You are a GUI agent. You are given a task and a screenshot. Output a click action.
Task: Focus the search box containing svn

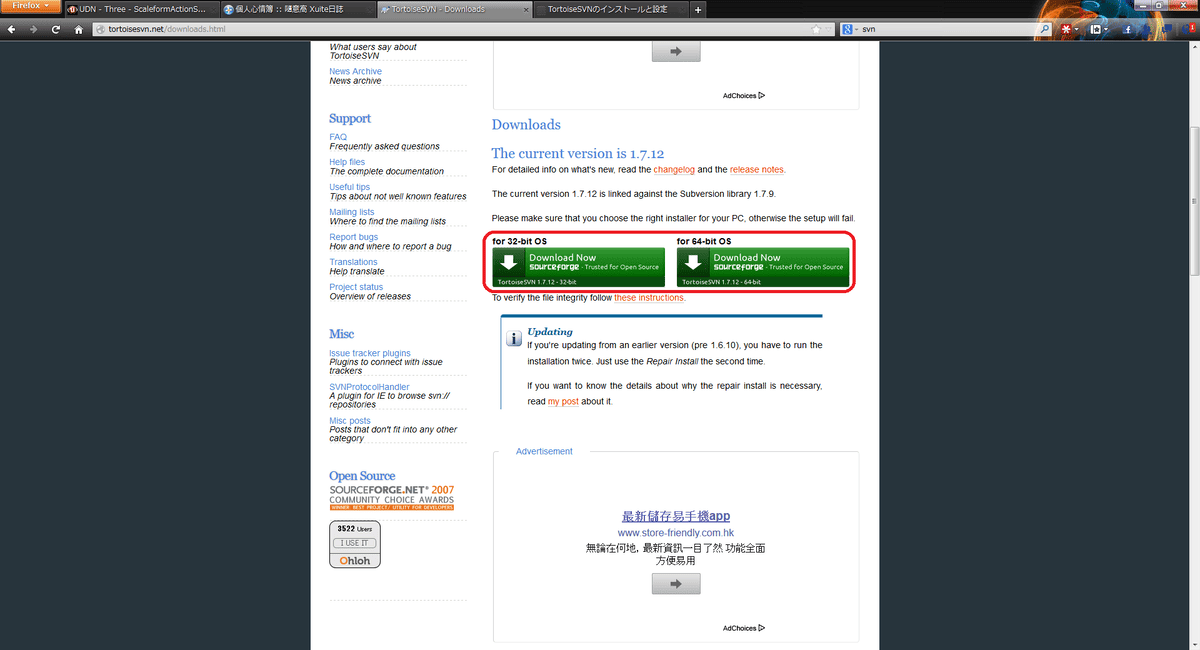[x=945, y=30]
